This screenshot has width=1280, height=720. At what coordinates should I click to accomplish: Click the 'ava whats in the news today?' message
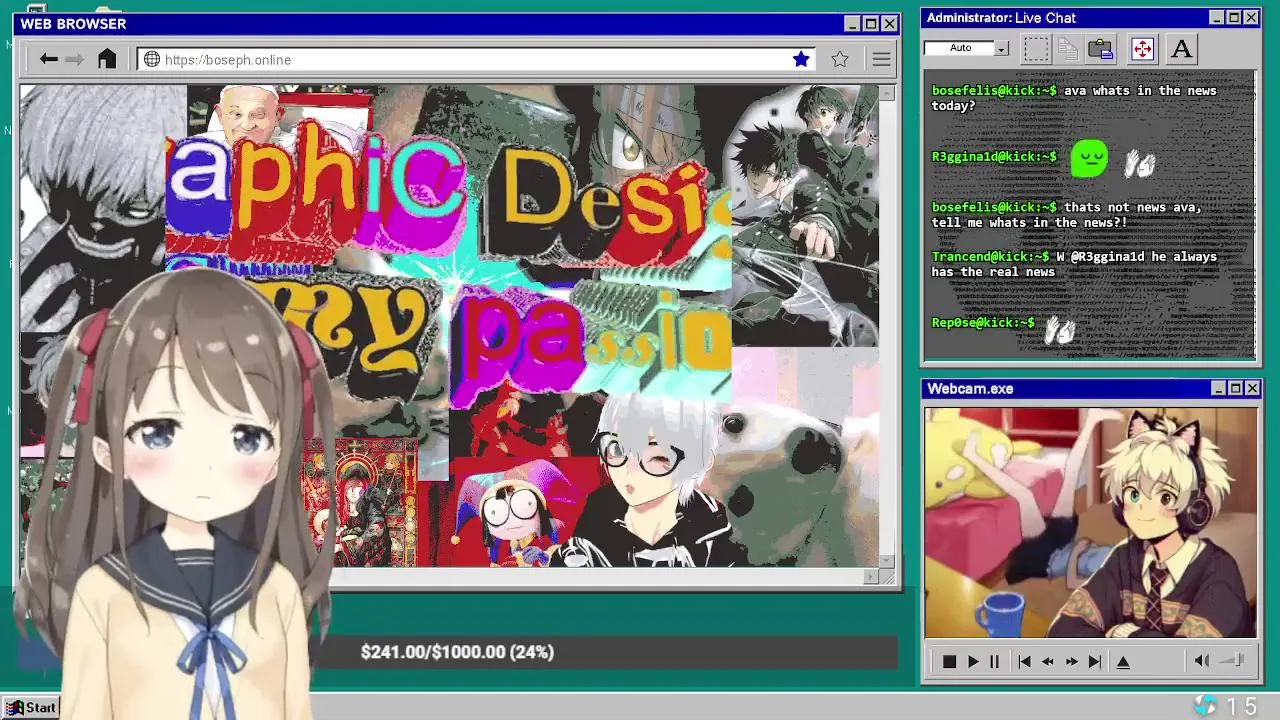pos(1074,98)
